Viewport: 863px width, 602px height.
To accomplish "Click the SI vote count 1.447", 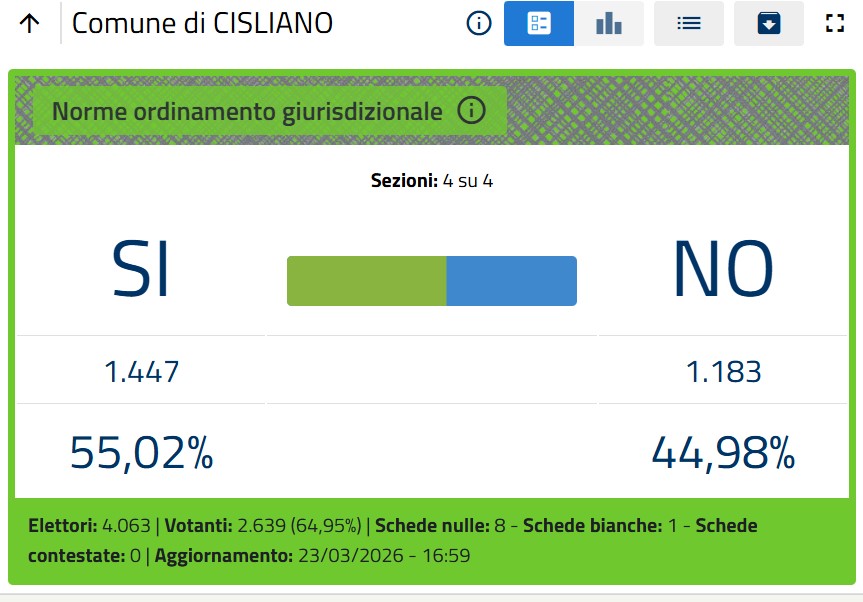I will click(141, 372).
